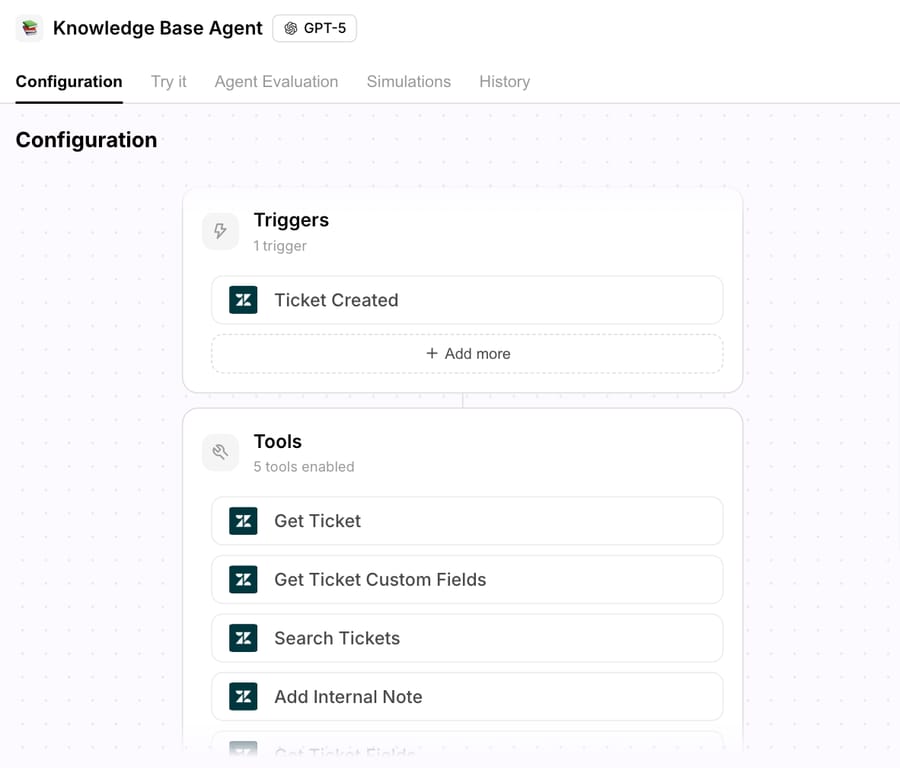This screenshot has height=768, width=900.
Task: Click Zendesk icon beside Ticket Created
Action: pyautogui.click(x=243, y=300)
